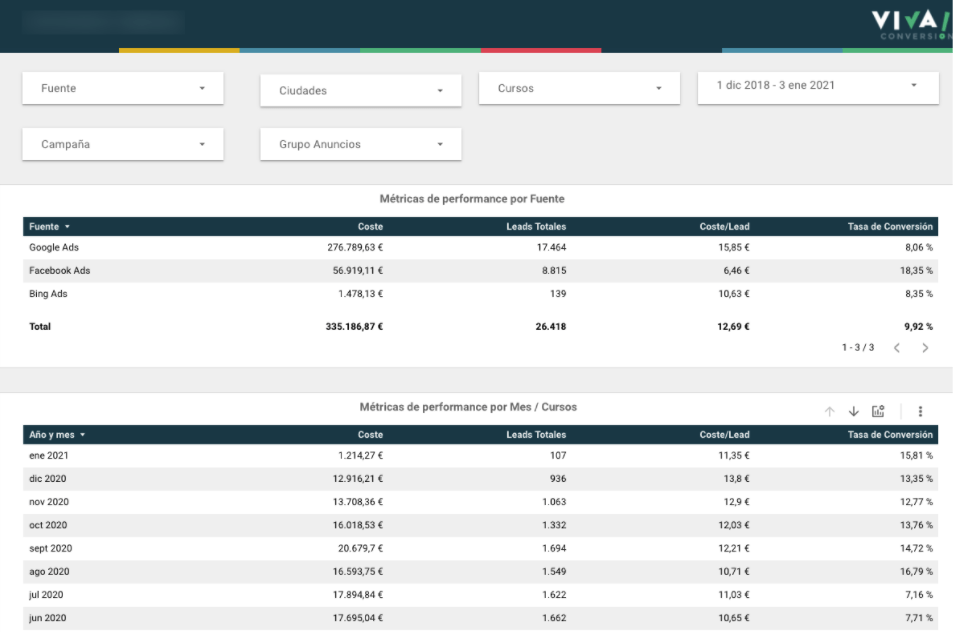Select the sept 2020 row
Viewport: 953px width, 632px height.
click(x=480, y=548)
